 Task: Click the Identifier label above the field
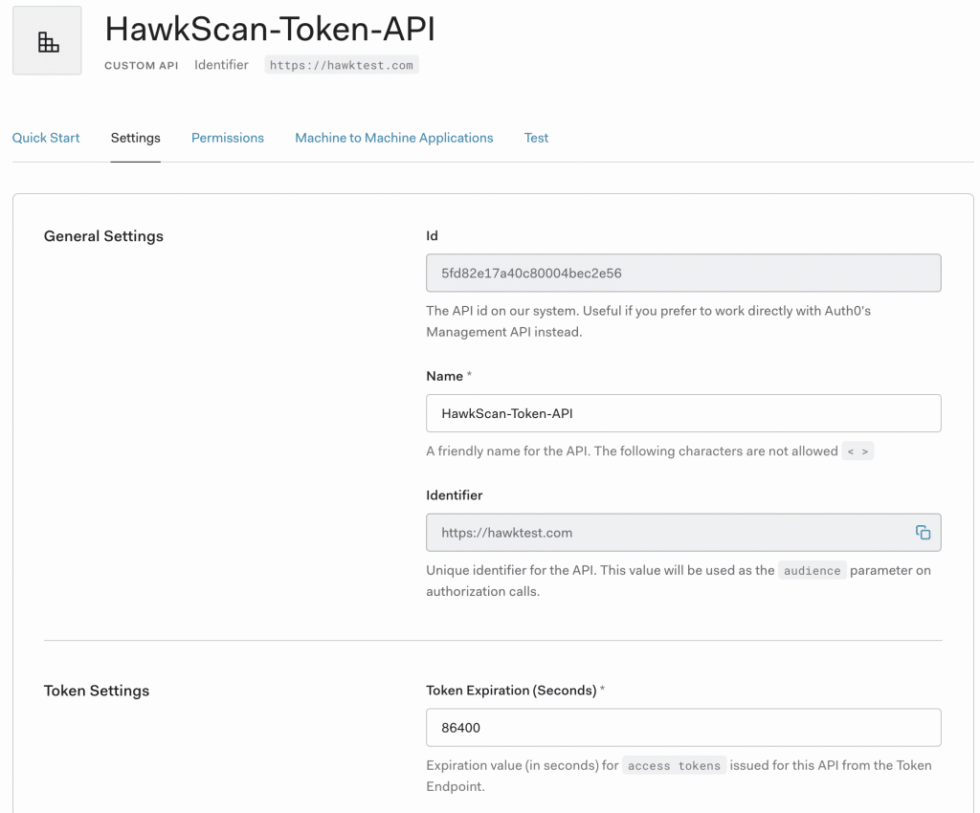pos(454,495)
